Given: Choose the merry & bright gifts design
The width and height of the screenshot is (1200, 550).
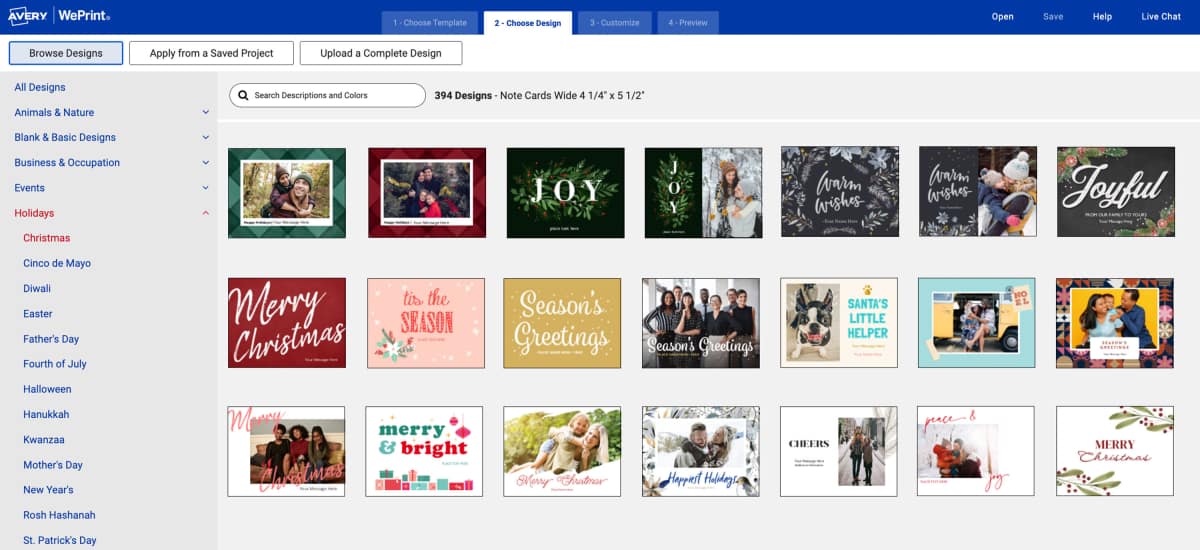Looking at the screenshot, I should [x=424, y=451].
